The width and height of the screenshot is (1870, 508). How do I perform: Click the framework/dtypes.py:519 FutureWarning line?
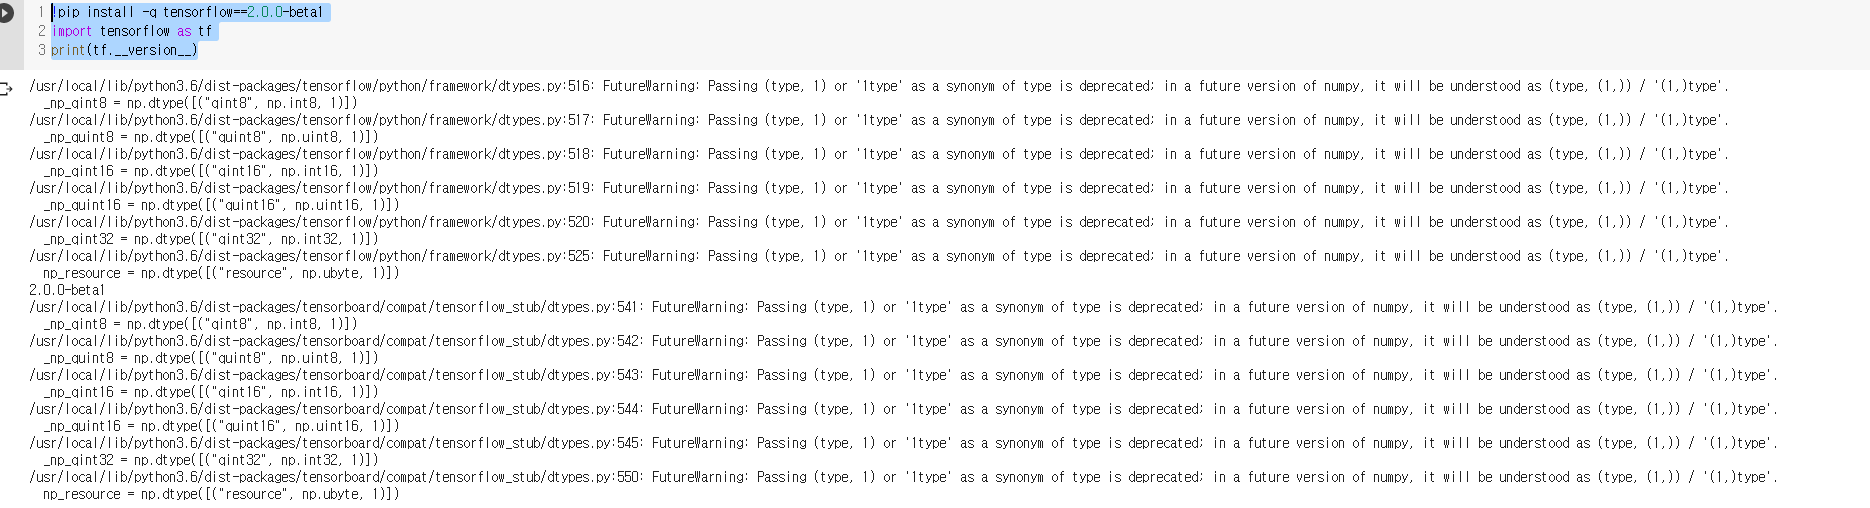tap(879, 188)
